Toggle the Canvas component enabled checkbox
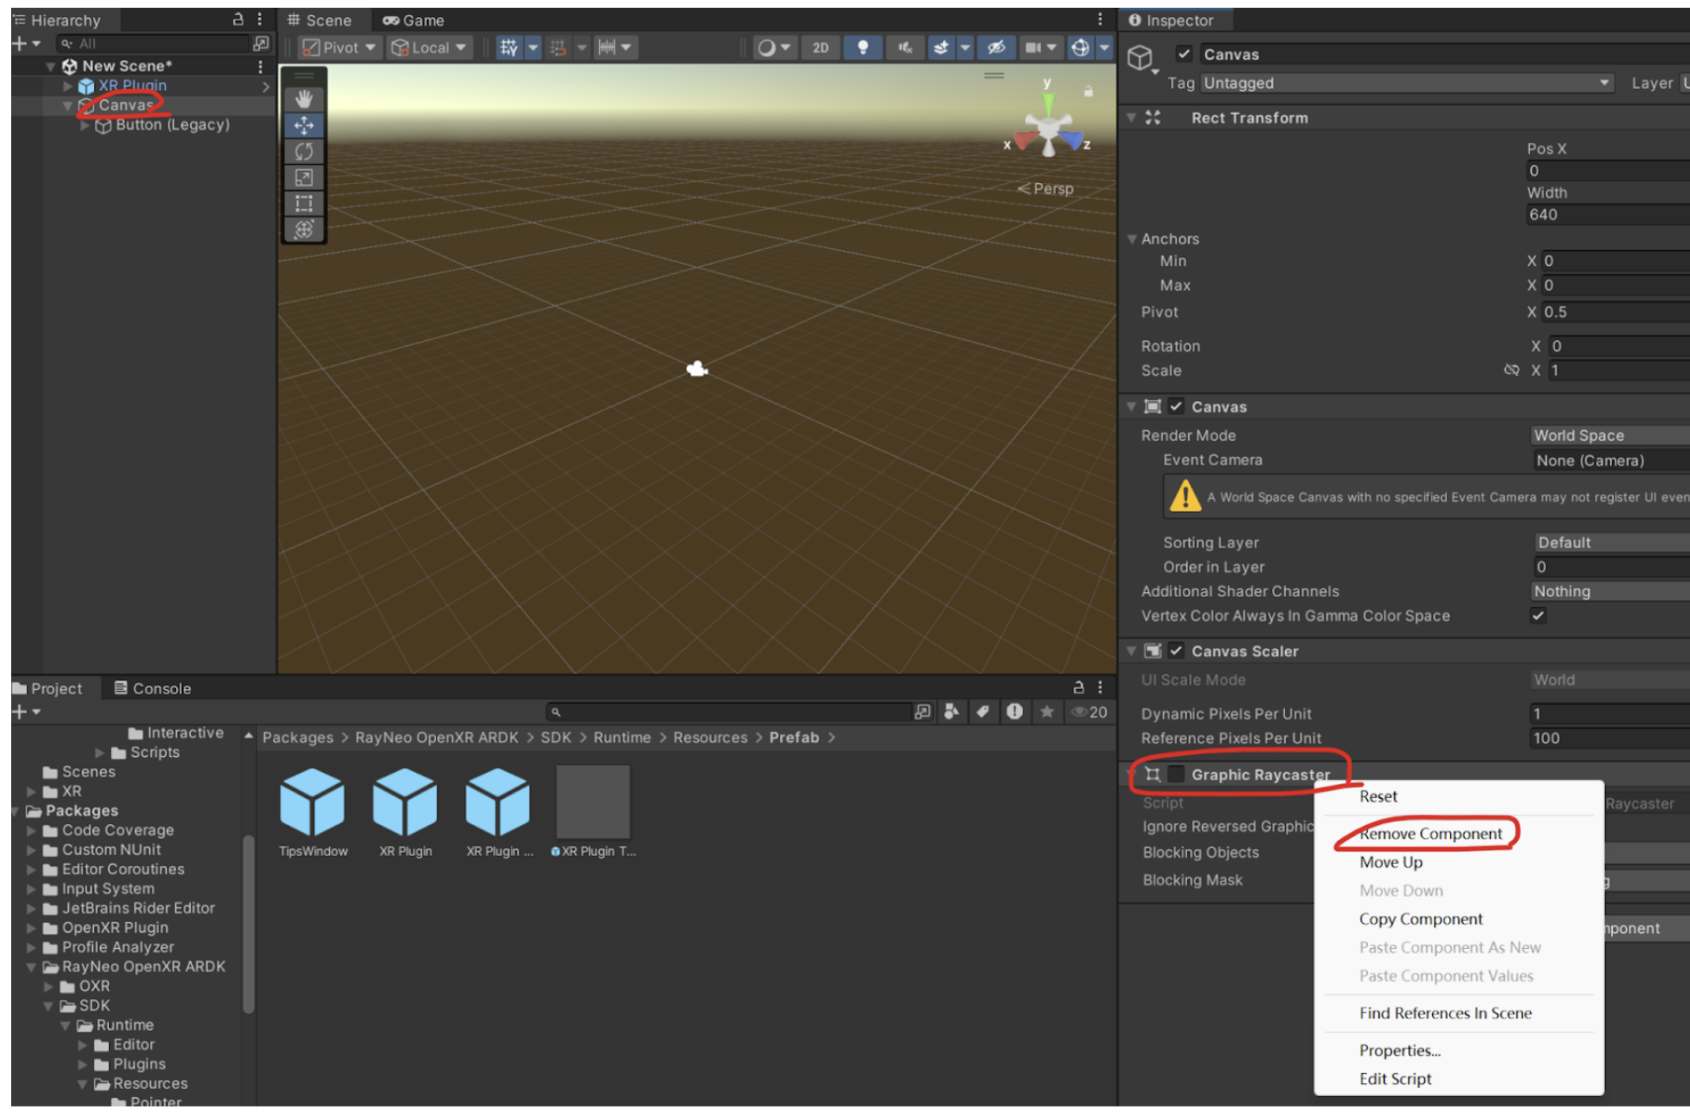 tap(1176, 406)
